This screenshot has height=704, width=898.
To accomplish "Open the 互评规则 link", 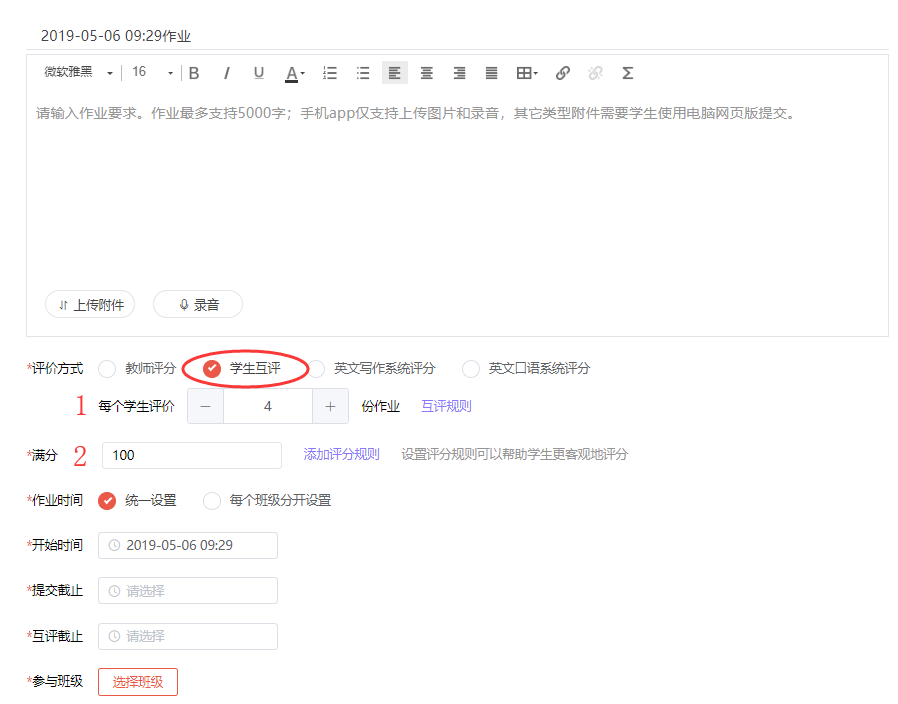I will click(x=446, y=407).
